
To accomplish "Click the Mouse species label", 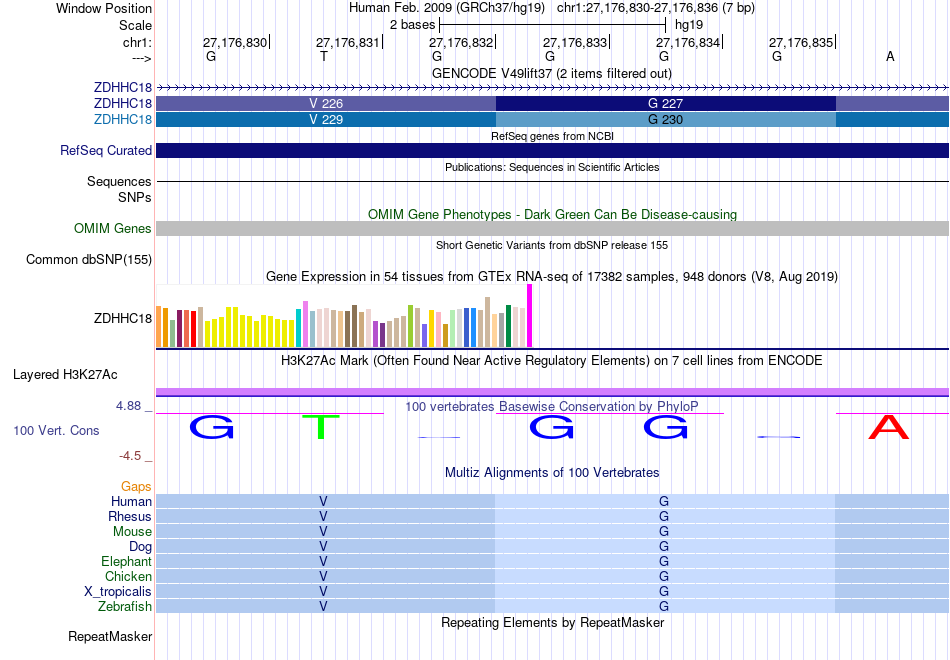I will tap(132, 532).
